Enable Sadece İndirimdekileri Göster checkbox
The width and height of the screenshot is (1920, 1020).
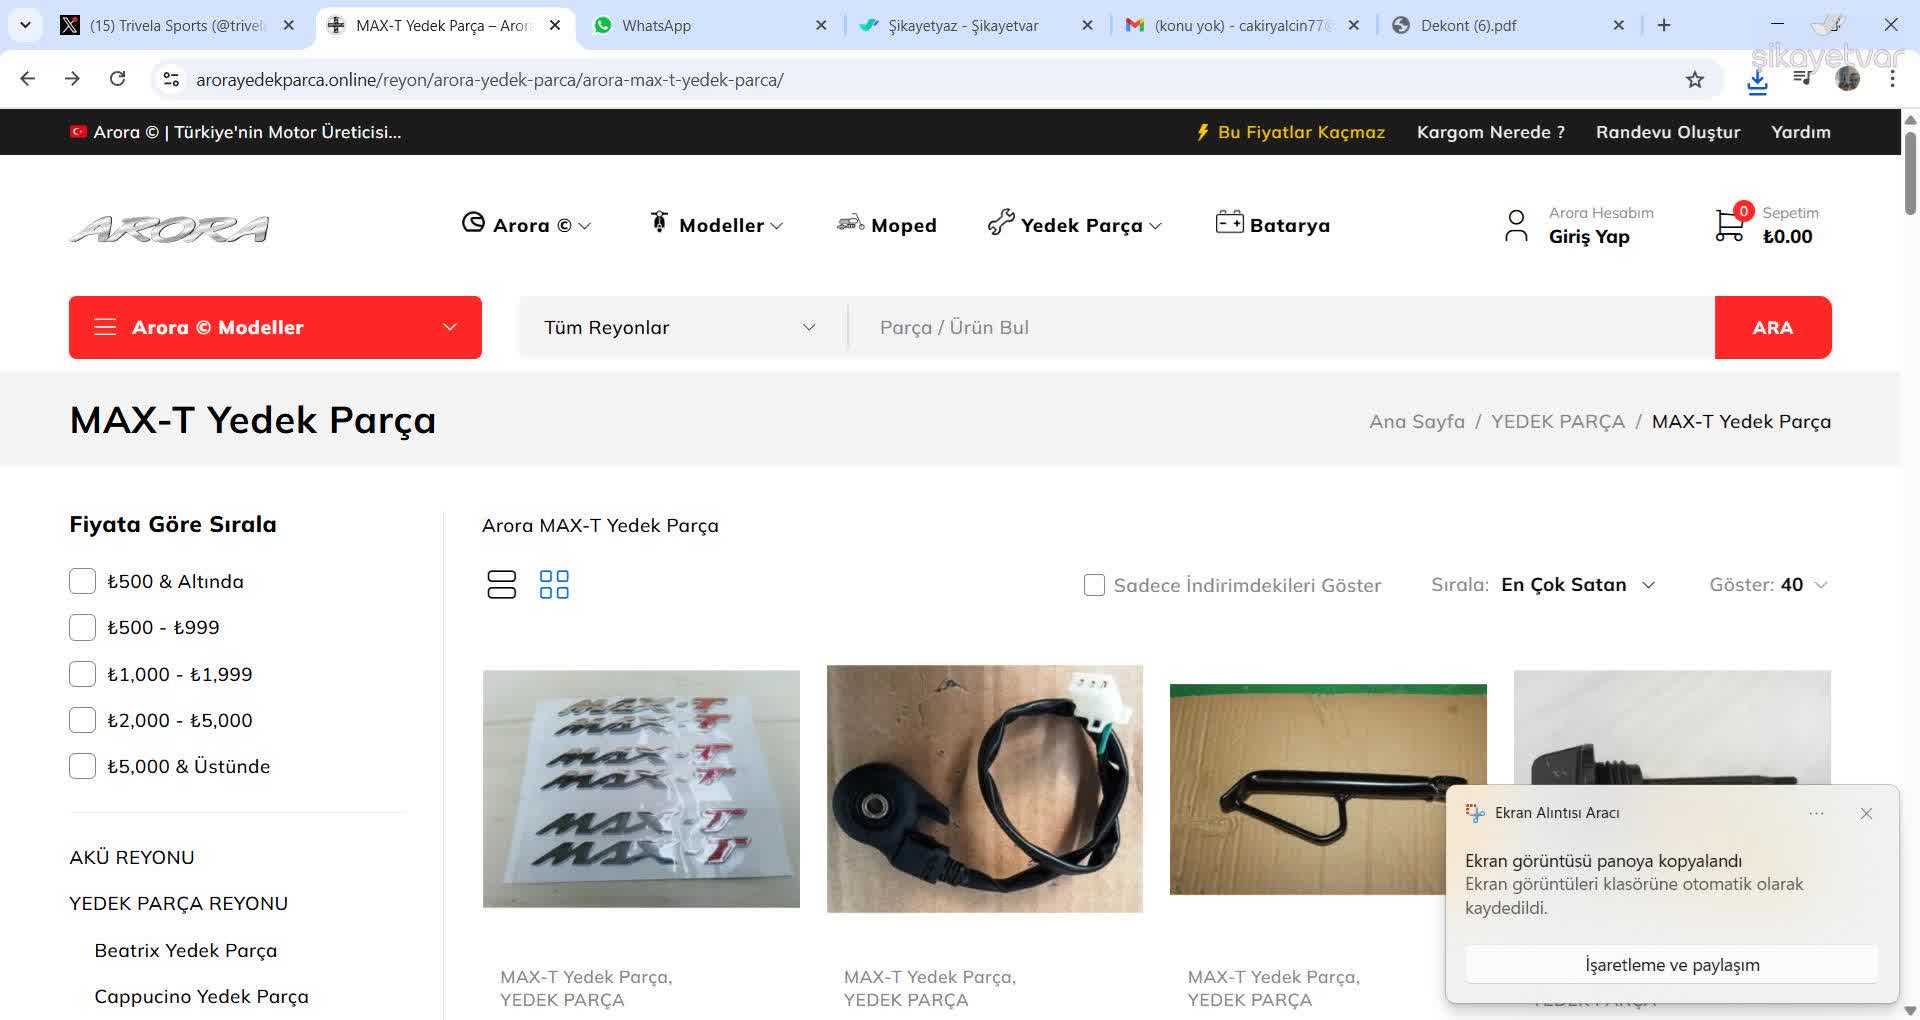point(1094,586)
